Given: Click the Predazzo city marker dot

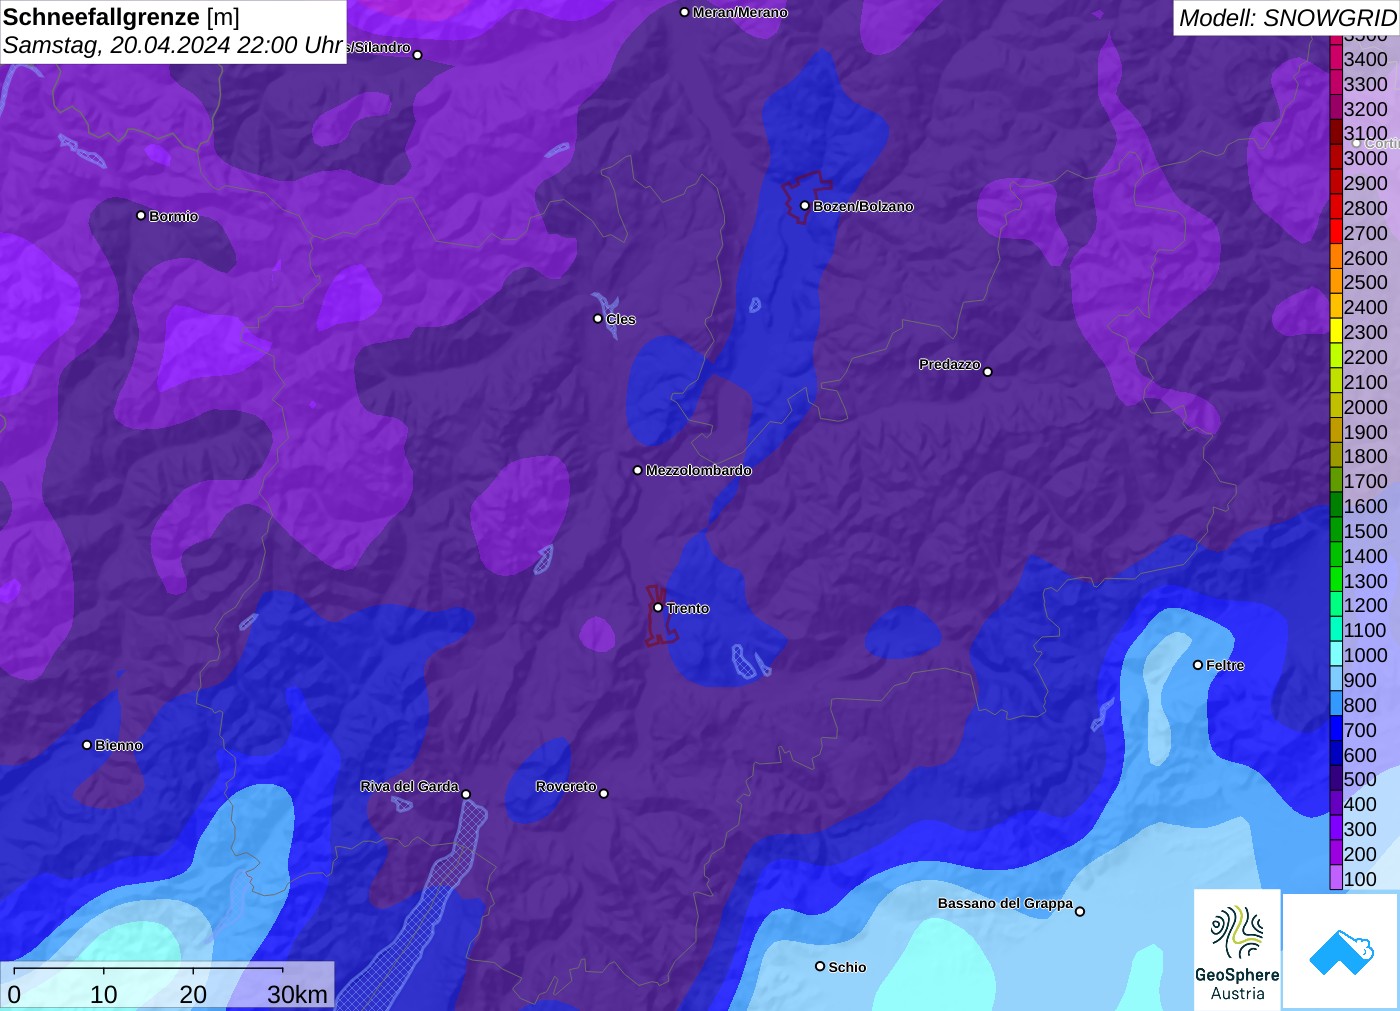Looking at the screenshot, I should click(988, 372).
